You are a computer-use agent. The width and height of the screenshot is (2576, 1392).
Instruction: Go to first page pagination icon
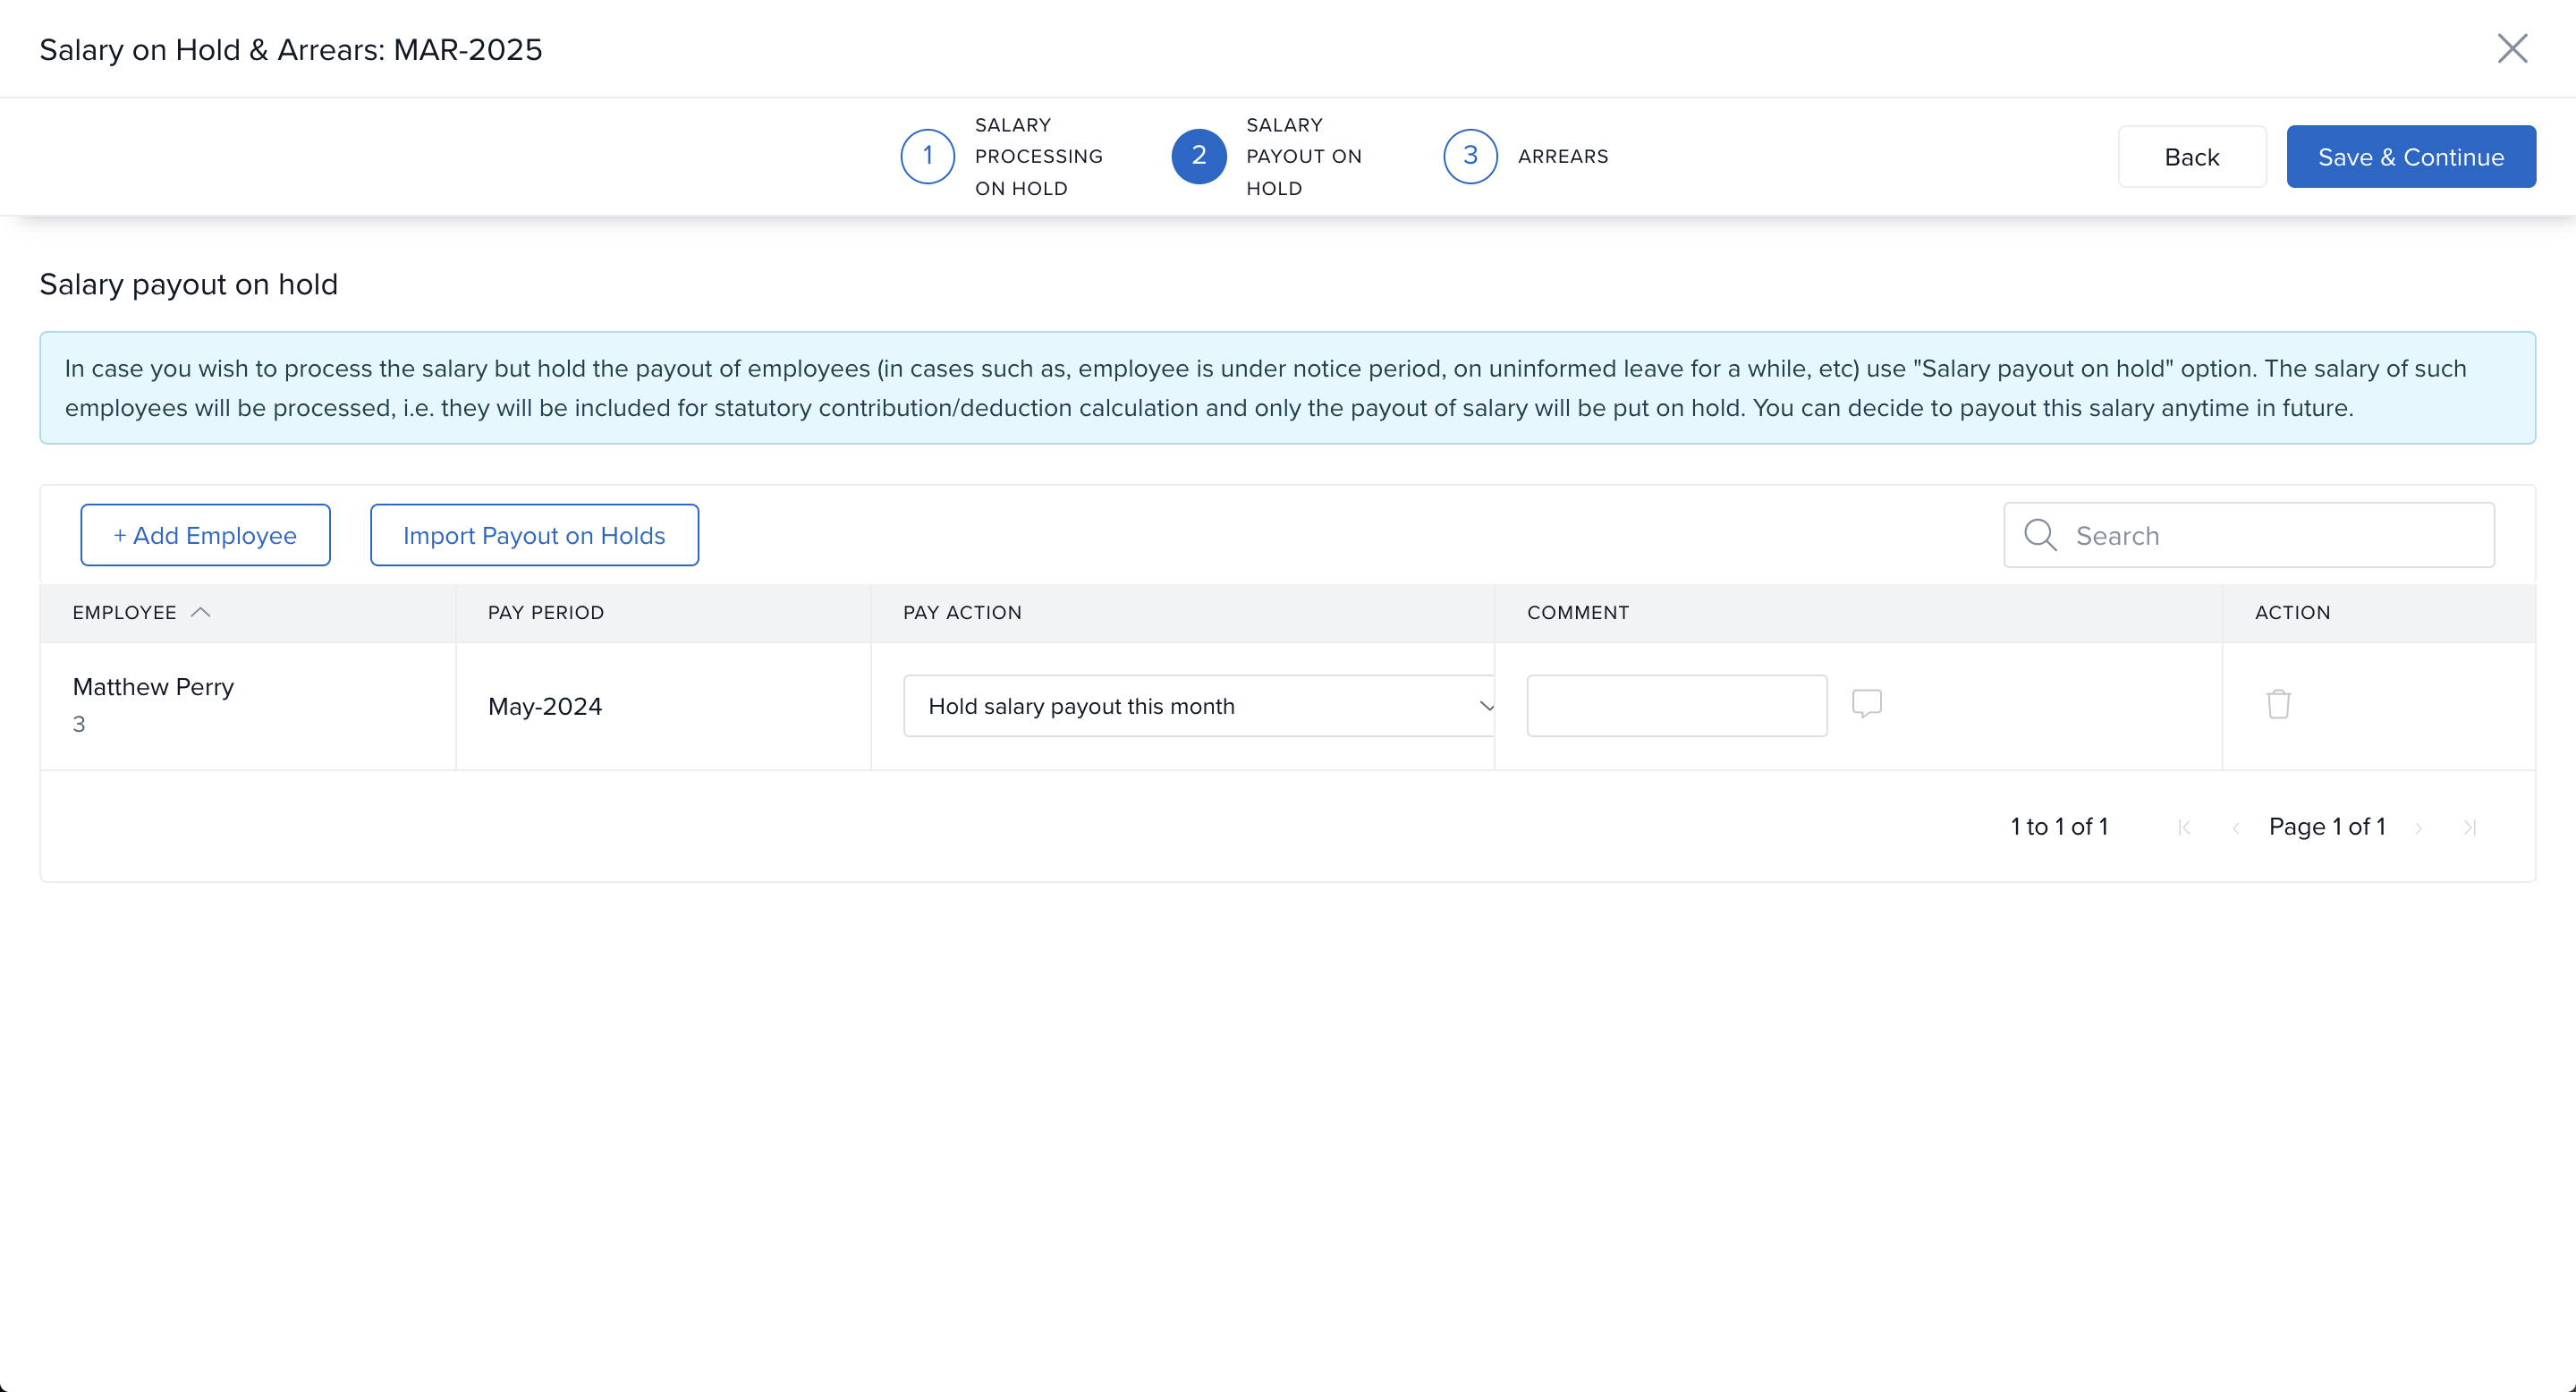coord(2184,828)
